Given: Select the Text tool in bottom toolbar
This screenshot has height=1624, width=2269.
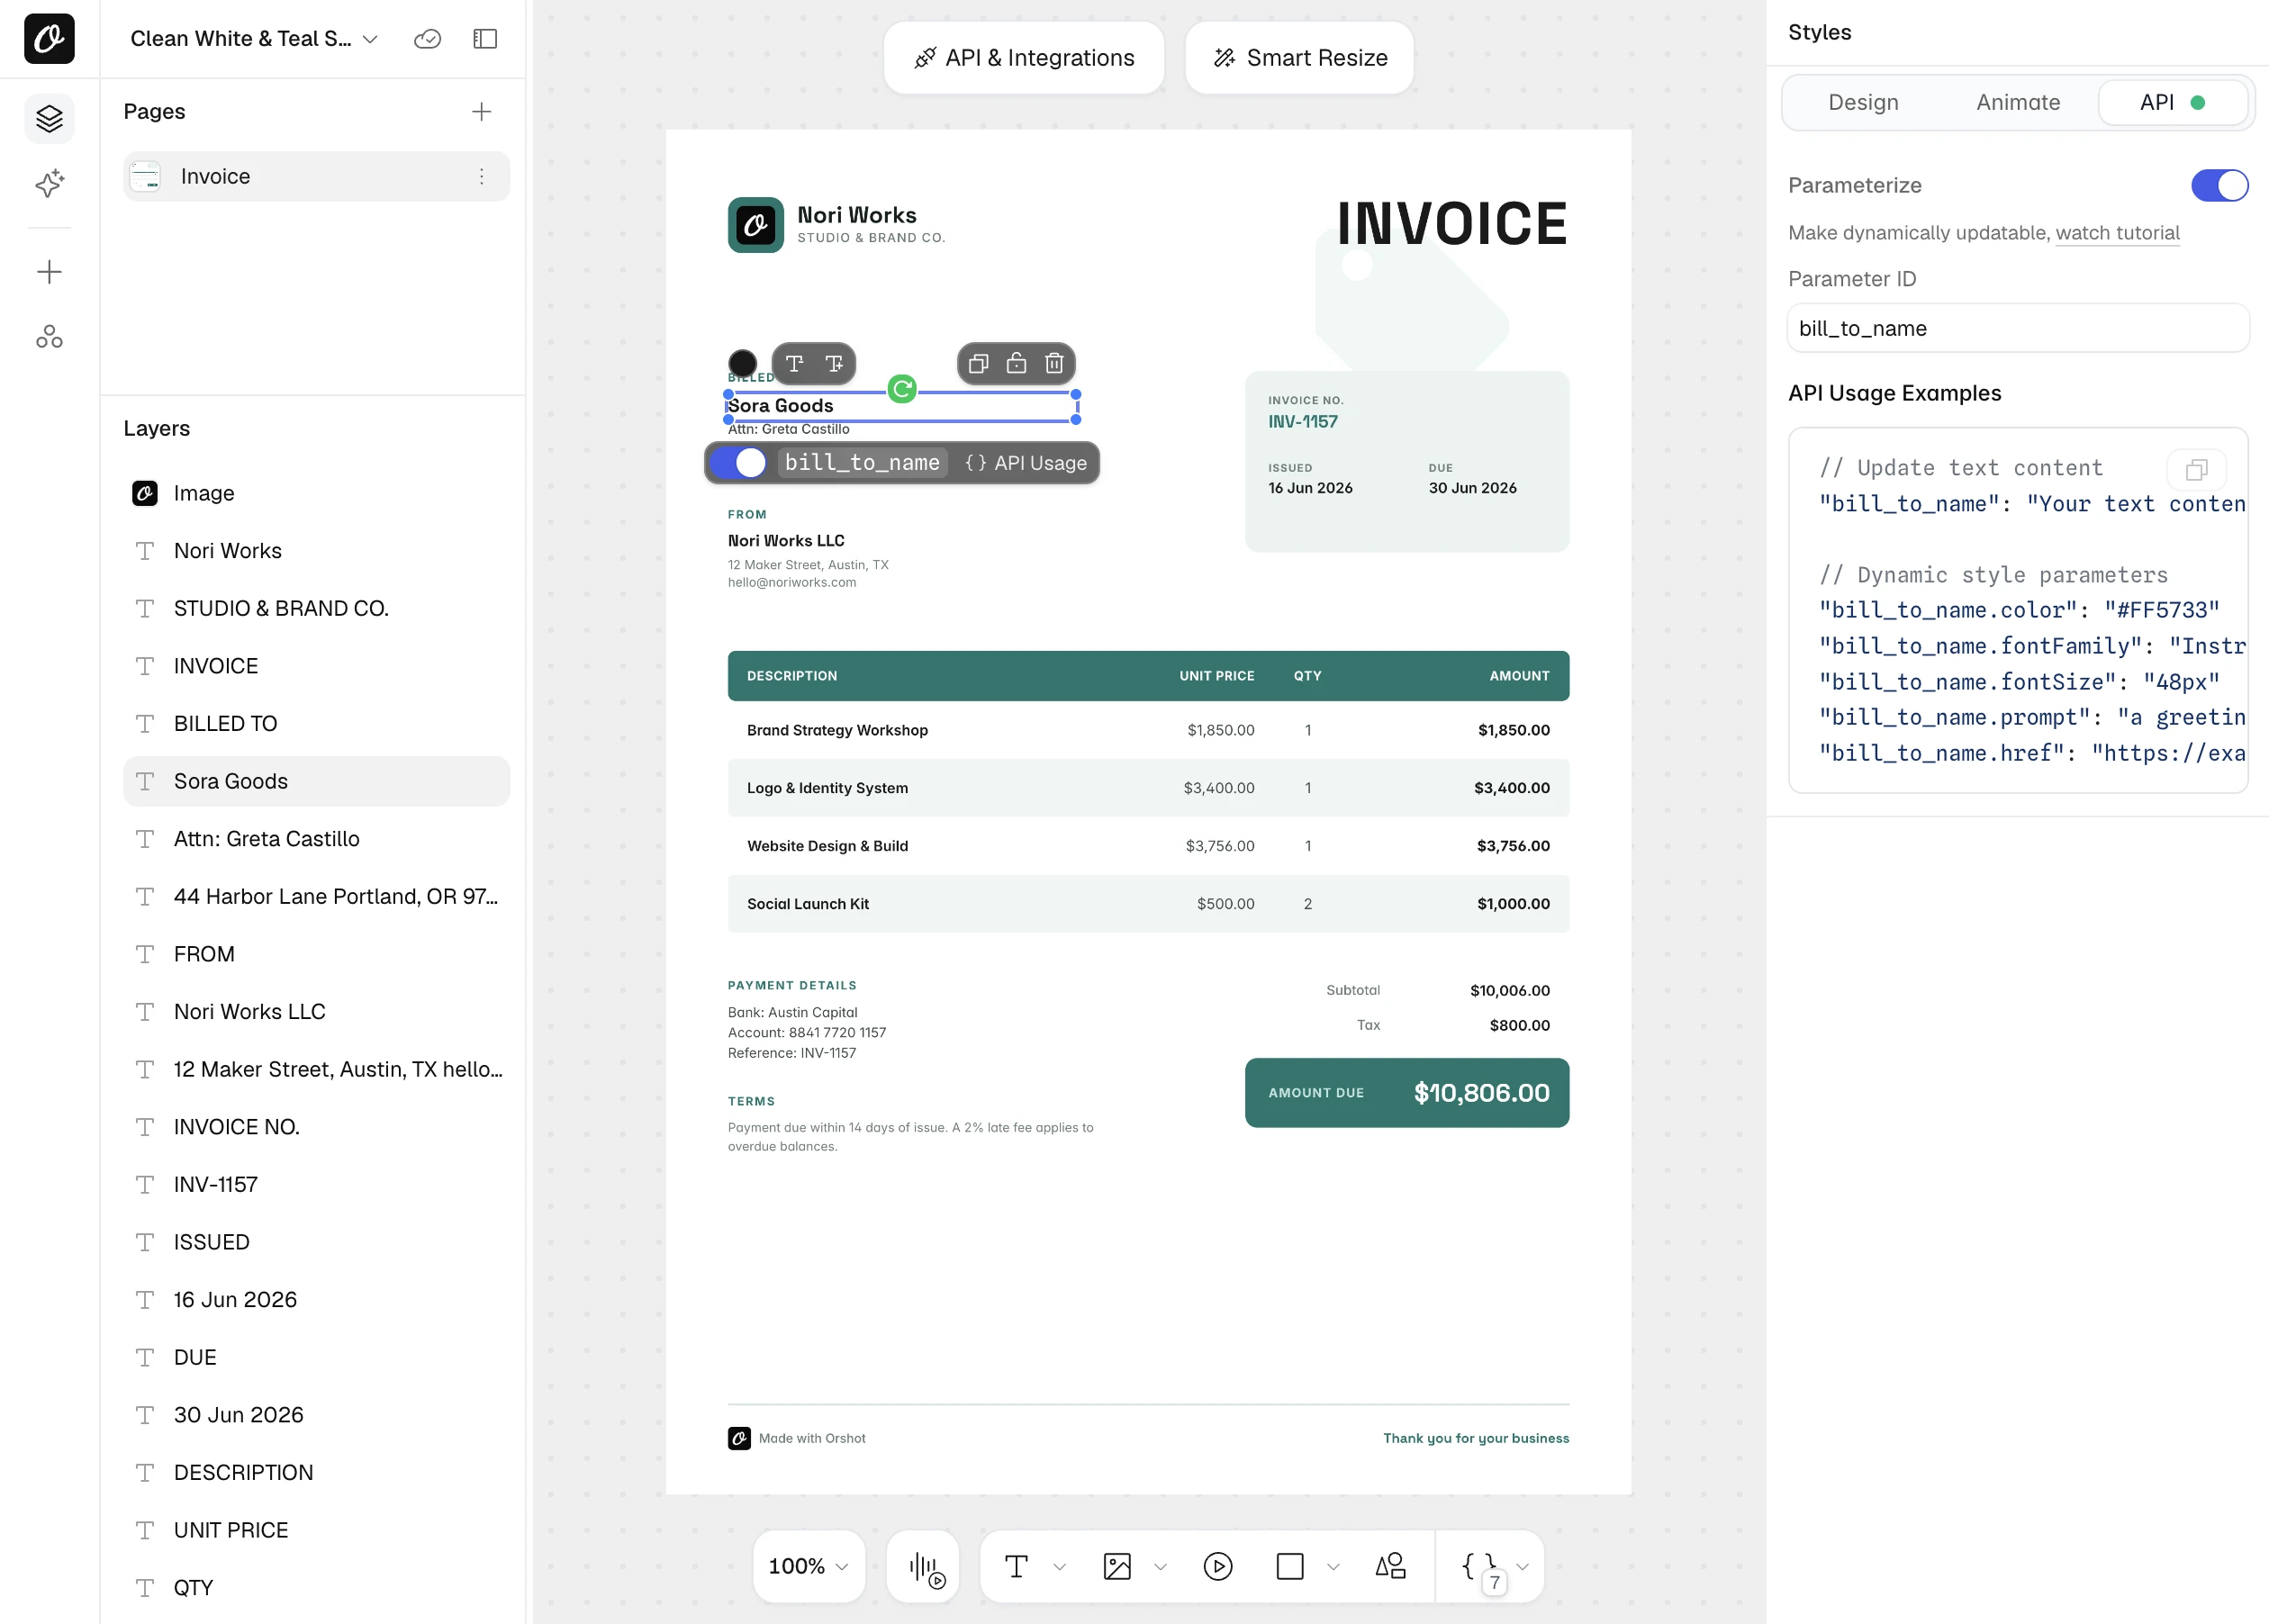Looking at the screenshot, I should point(1016,1566).
